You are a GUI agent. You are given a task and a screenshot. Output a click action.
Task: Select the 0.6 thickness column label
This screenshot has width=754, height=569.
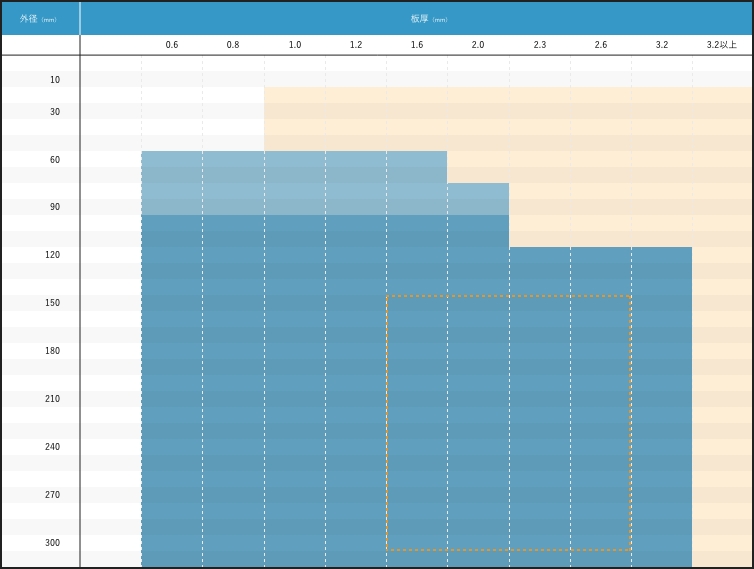[x=172, y=45]
